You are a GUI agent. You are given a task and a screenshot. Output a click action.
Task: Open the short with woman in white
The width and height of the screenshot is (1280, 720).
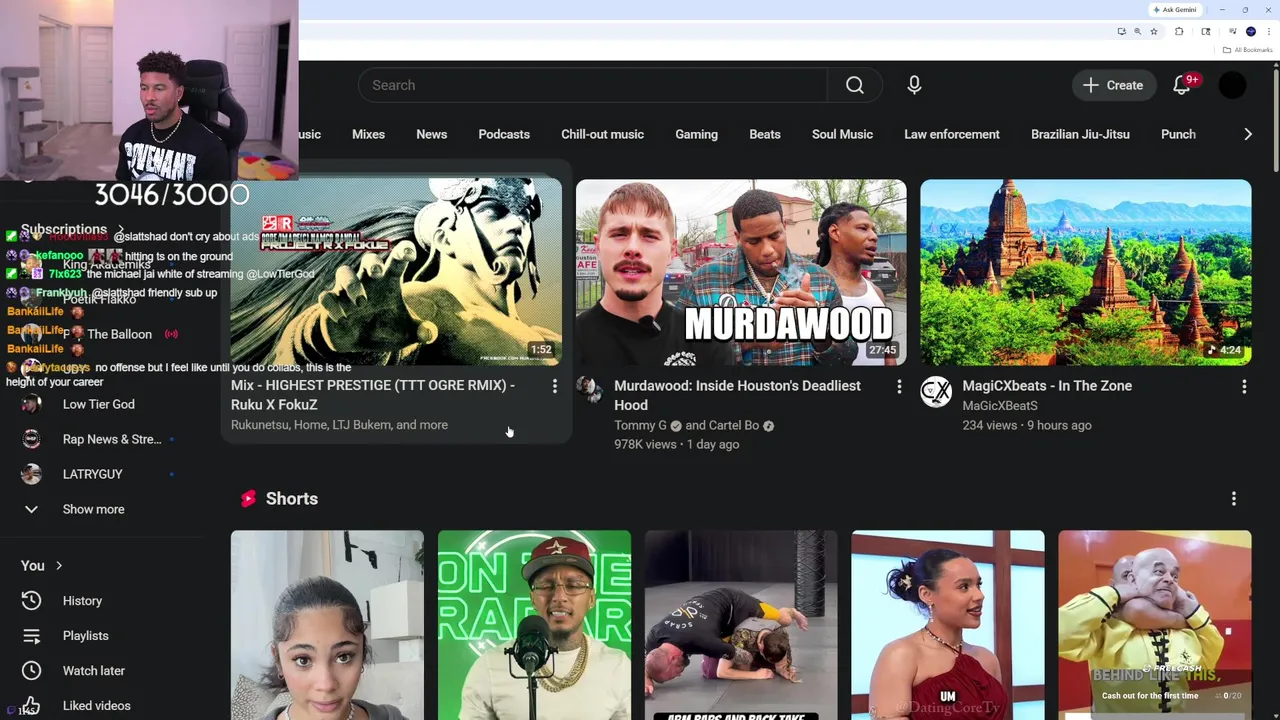coord(327,625)
